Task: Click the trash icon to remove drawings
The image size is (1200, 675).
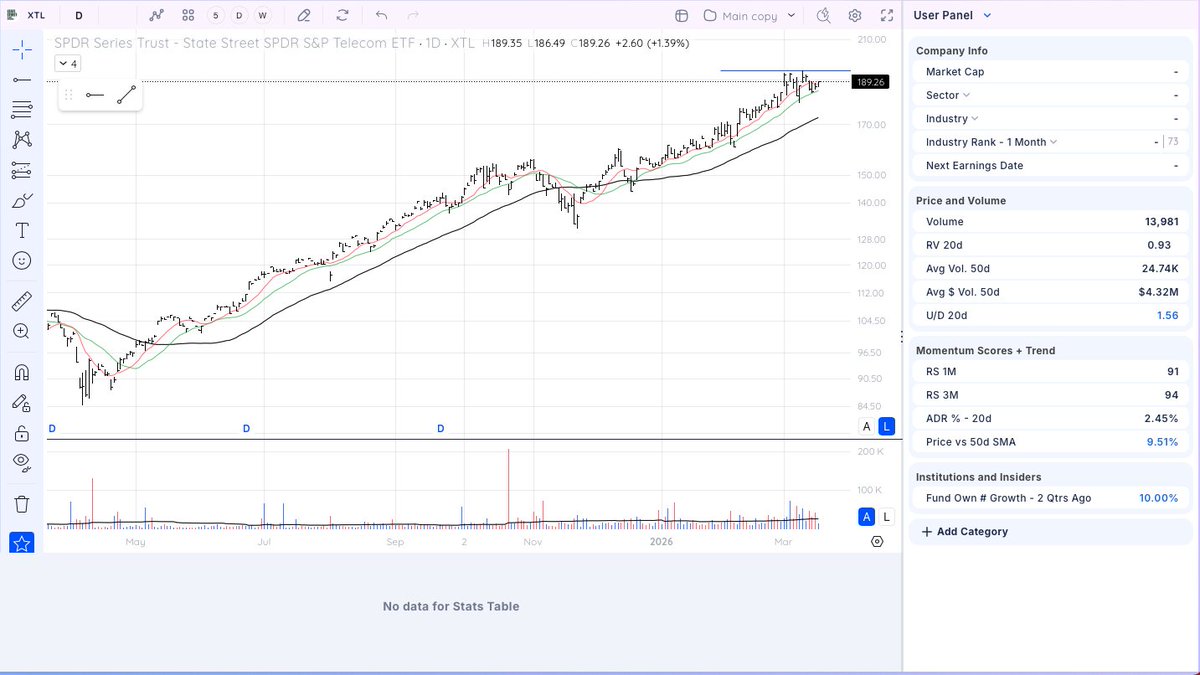Action: click(21, 503)
